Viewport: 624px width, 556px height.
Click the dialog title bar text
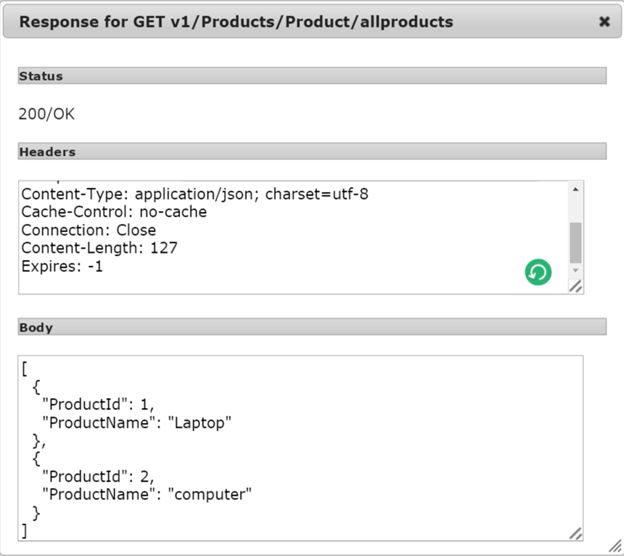(236, 21)
